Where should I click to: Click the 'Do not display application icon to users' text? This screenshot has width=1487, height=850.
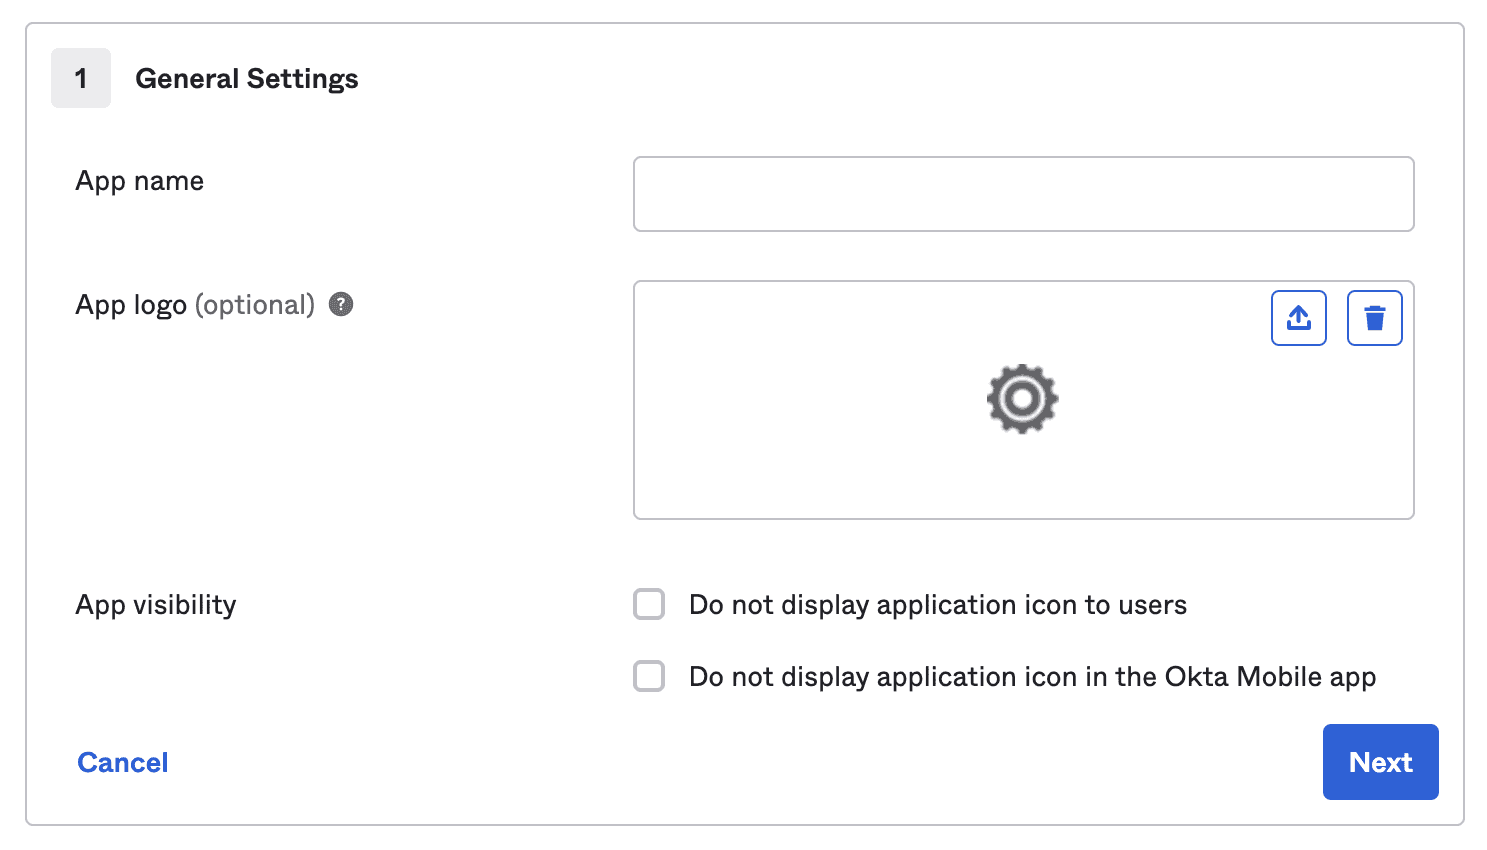[x=937, y=605]
